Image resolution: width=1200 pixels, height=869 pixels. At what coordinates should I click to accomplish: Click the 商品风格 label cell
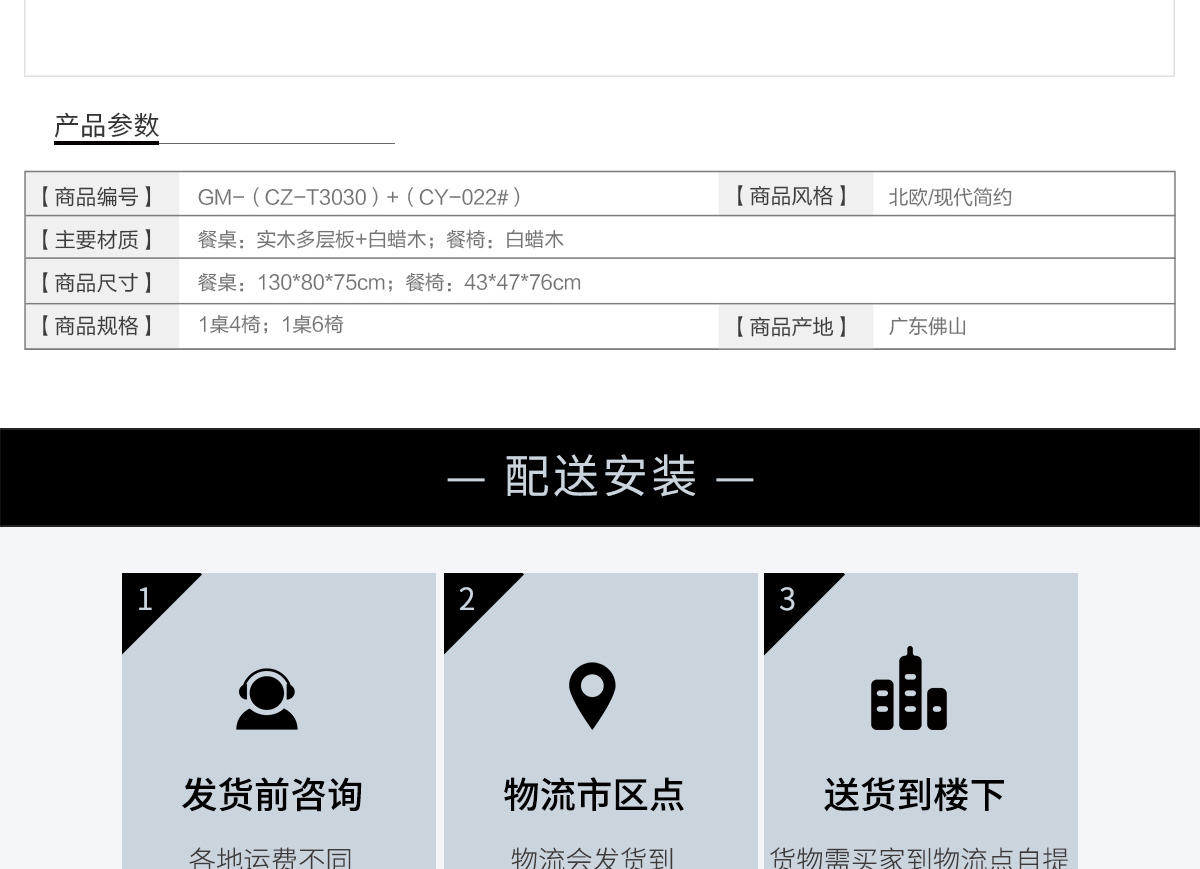pyautogui.click(x=791, y=197)
